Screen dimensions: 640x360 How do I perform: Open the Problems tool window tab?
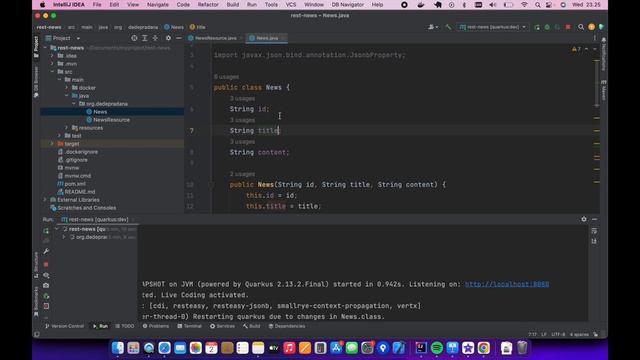(x=156, y=326)
